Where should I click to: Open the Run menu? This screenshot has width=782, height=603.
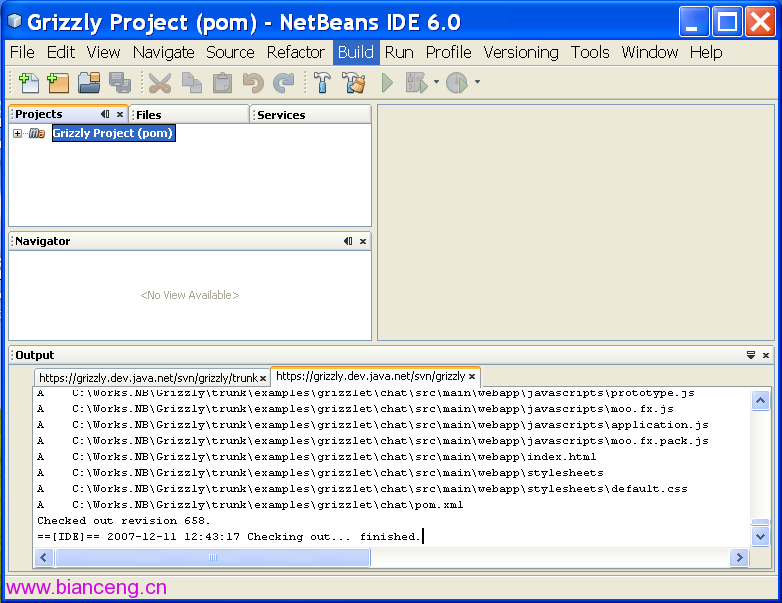[x=399, y=52]
